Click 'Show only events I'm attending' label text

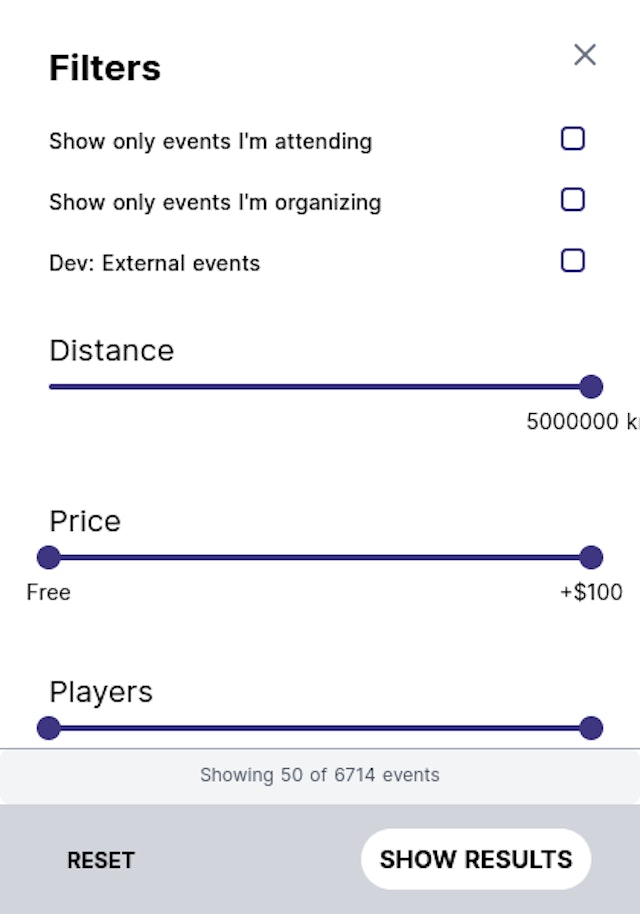210,142
